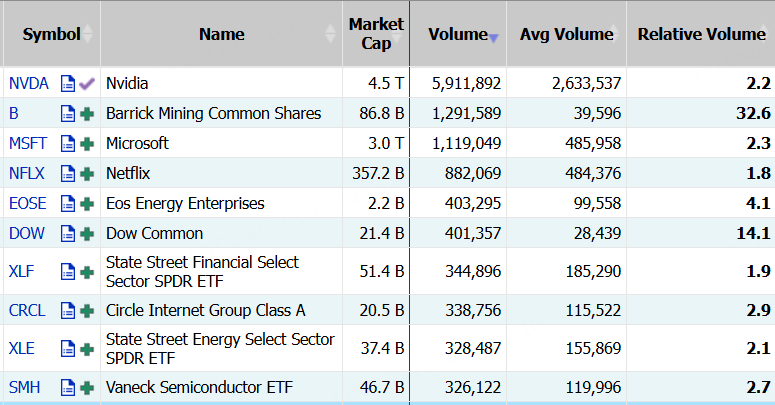The image size is (775, 405).
Task: Click the Volume column sort arrow
Action: click(493, 37)
